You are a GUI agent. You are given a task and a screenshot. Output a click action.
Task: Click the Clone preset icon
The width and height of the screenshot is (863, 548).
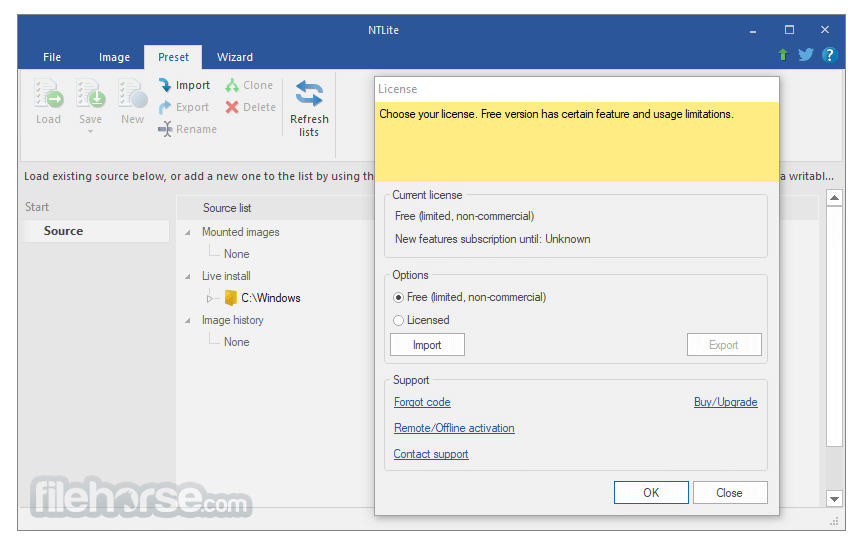point(232,85)
